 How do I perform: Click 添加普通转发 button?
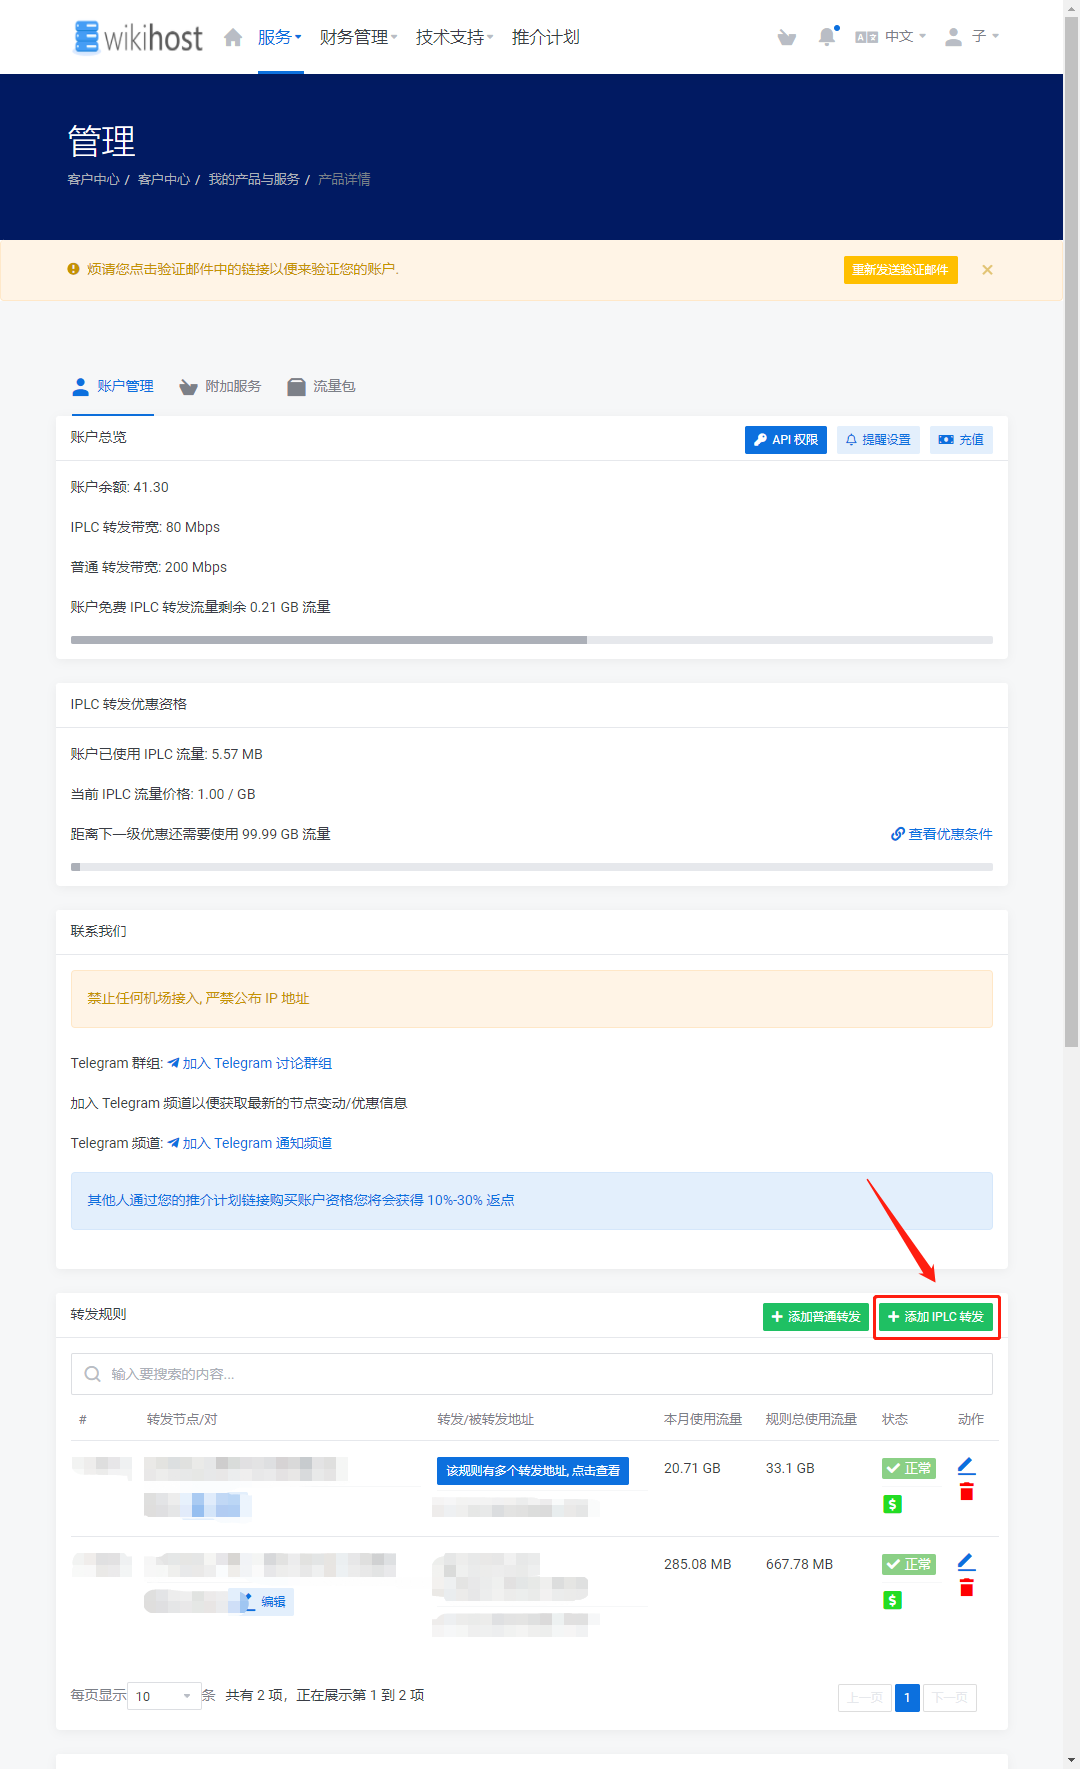coord(816,1317)
